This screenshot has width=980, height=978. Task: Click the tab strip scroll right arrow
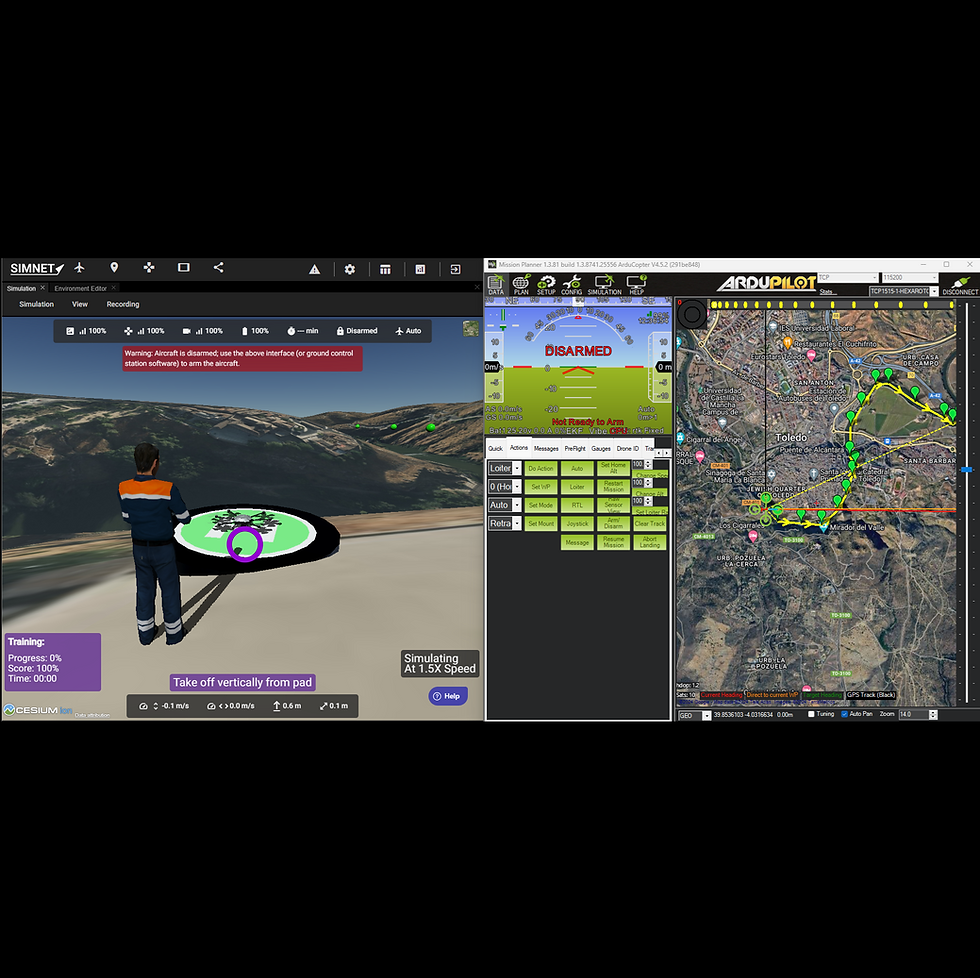pyautogui.click(x=667, y=452)
